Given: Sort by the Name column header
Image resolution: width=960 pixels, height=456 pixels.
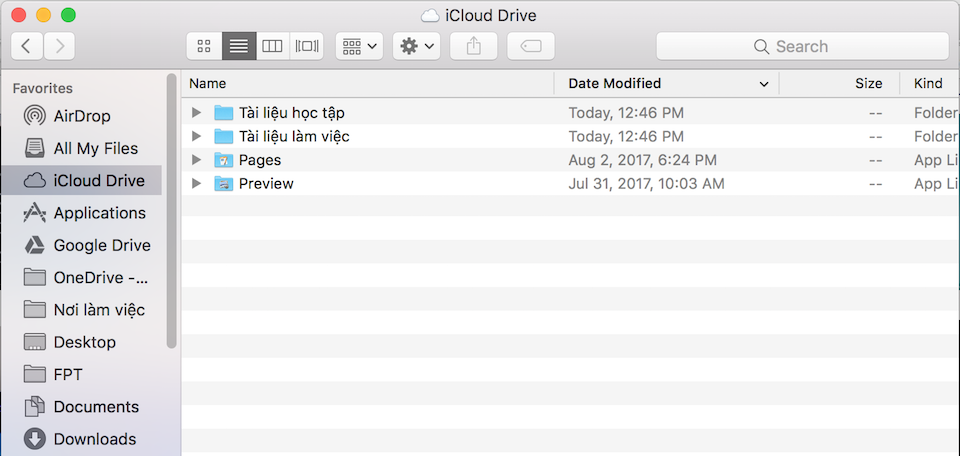Looking at the screenshot, I should pos(208,84).
